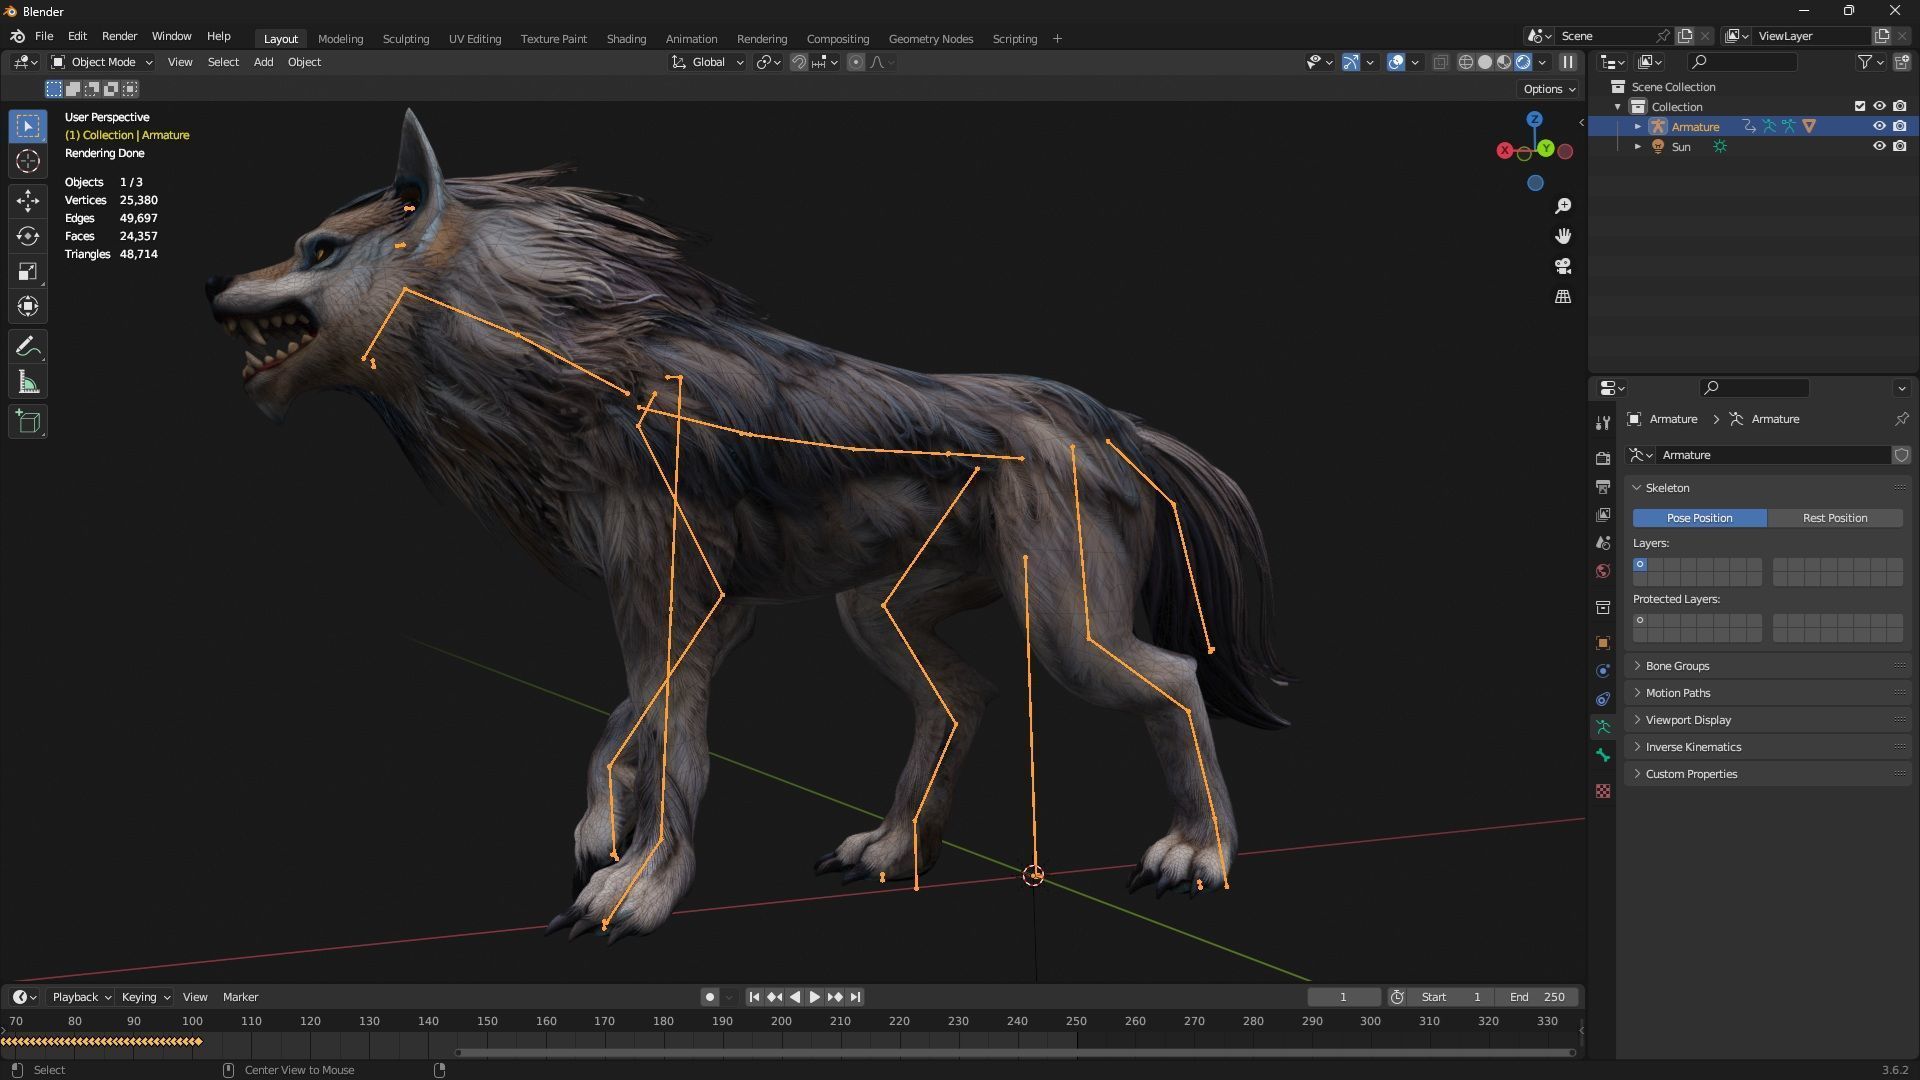Toggle X-Ray display button
The image size is (1920, 1080).
[x=1440, y=62]
